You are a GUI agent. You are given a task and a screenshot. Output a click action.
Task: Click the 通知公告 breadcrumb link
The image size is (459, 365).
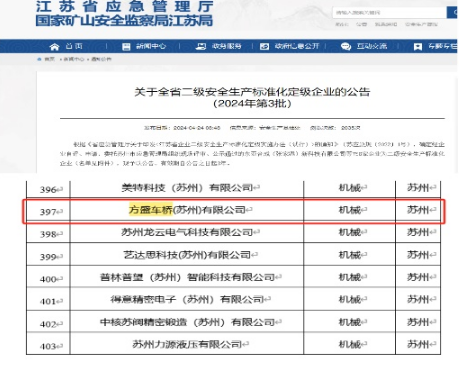[x=101, y=59]
